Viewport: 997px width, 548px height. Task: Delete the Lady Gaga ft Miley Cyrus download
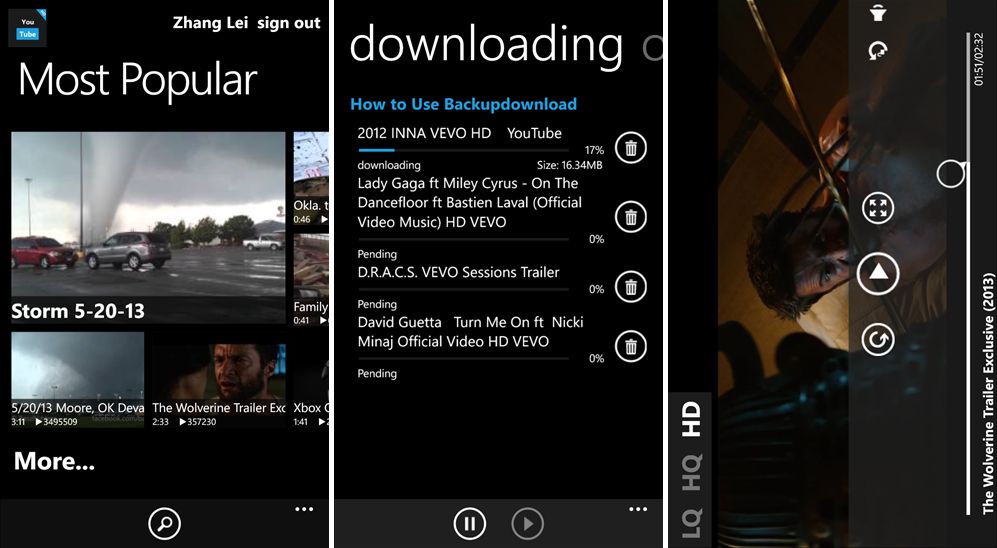(631, 217)
